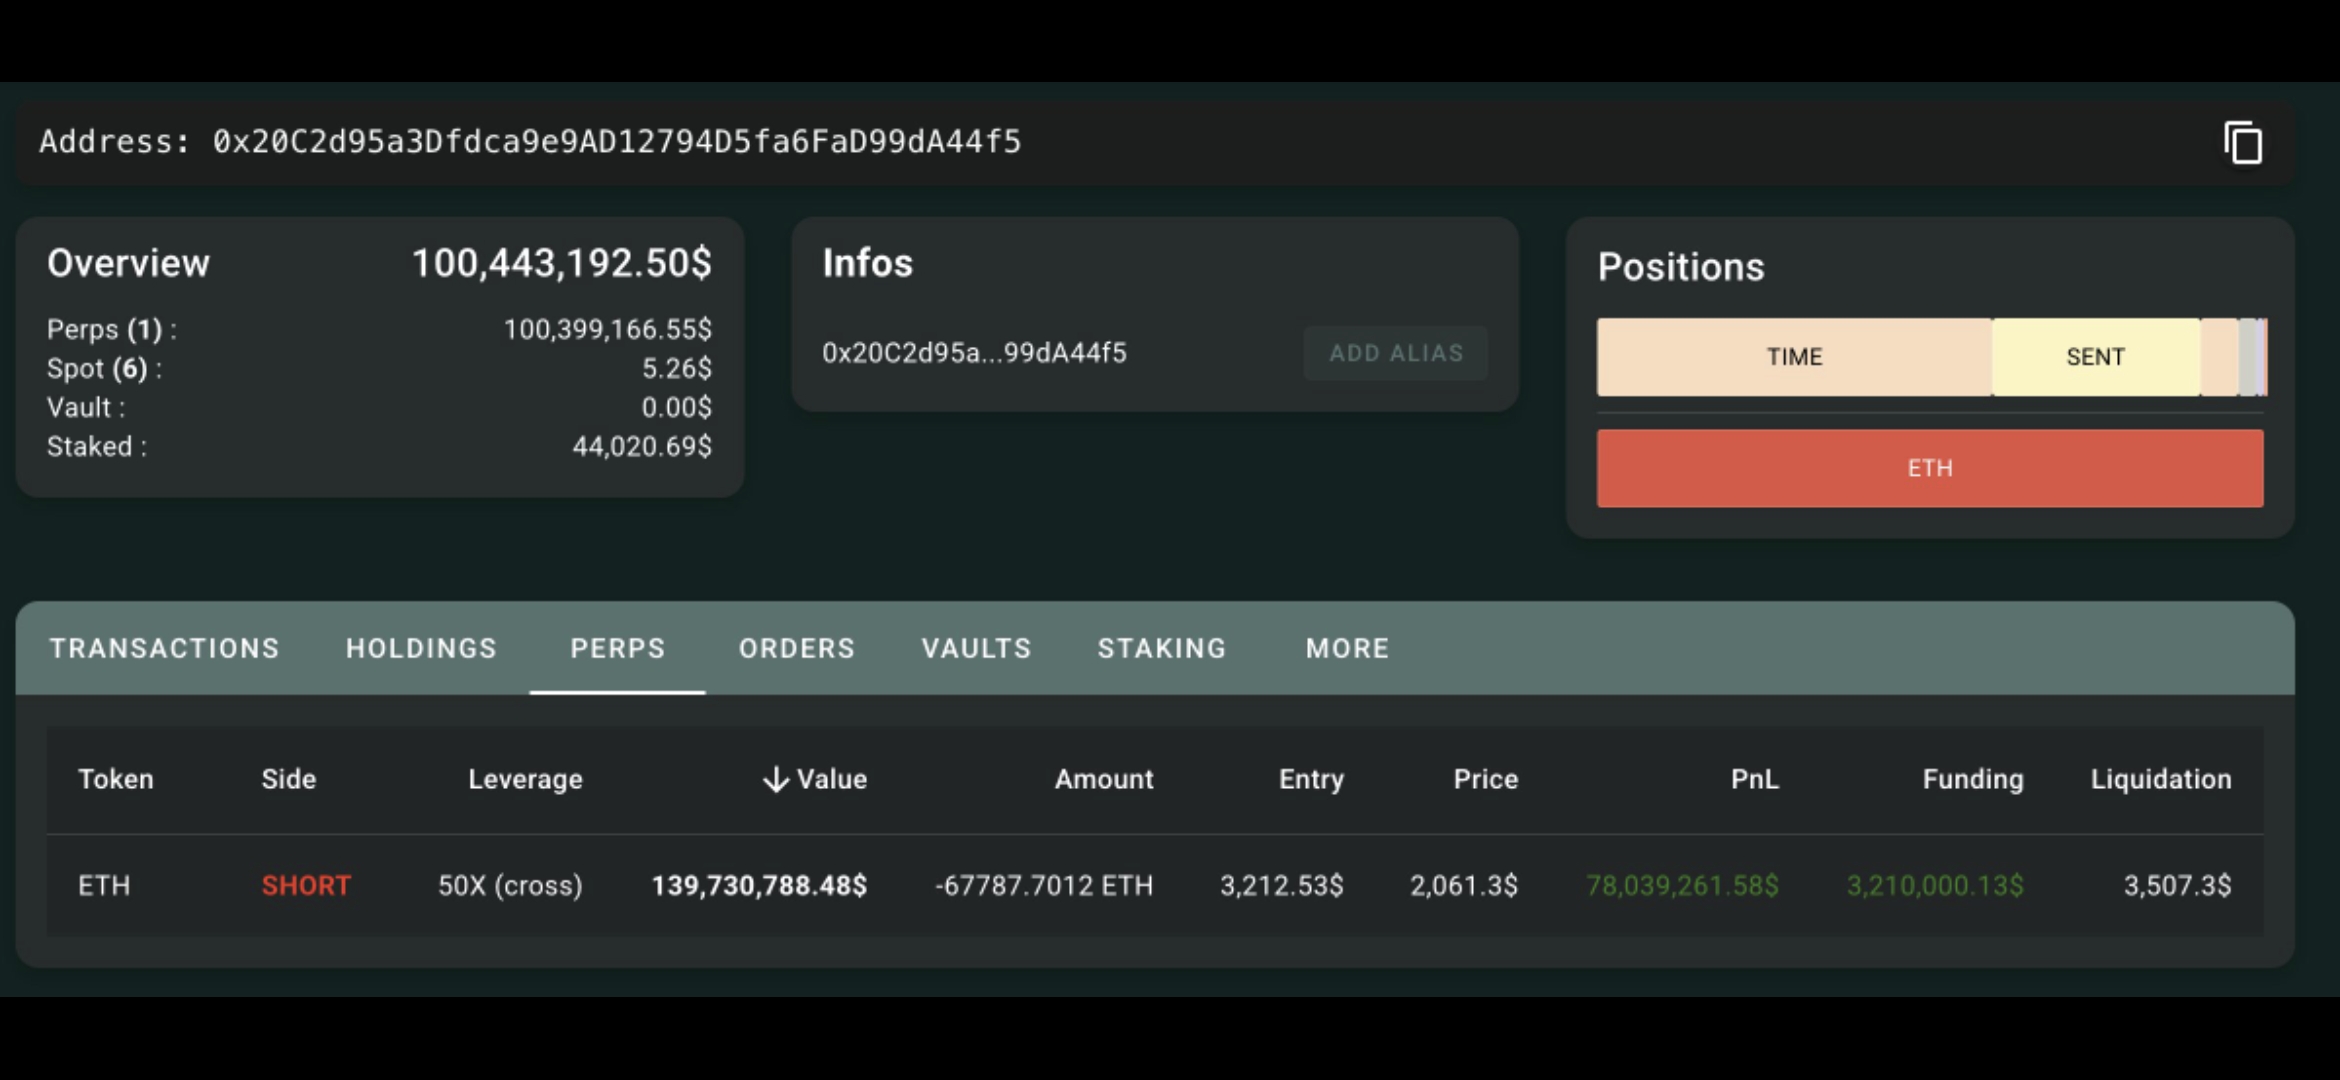
Task: Sort the table by the Leverage column
Action: (525, 779)
